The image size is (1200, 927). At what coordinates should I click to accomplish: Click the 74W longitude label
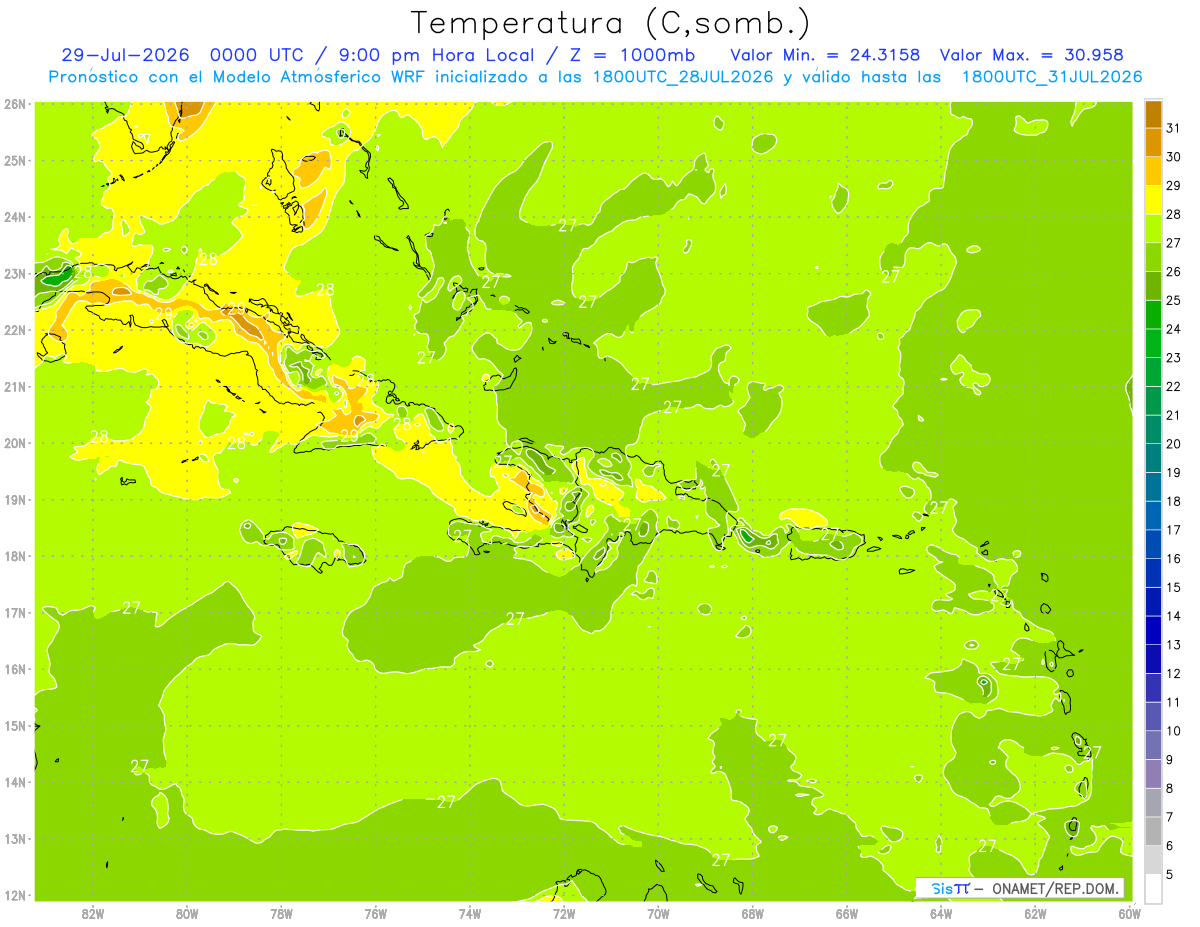(x=470, y=914)
